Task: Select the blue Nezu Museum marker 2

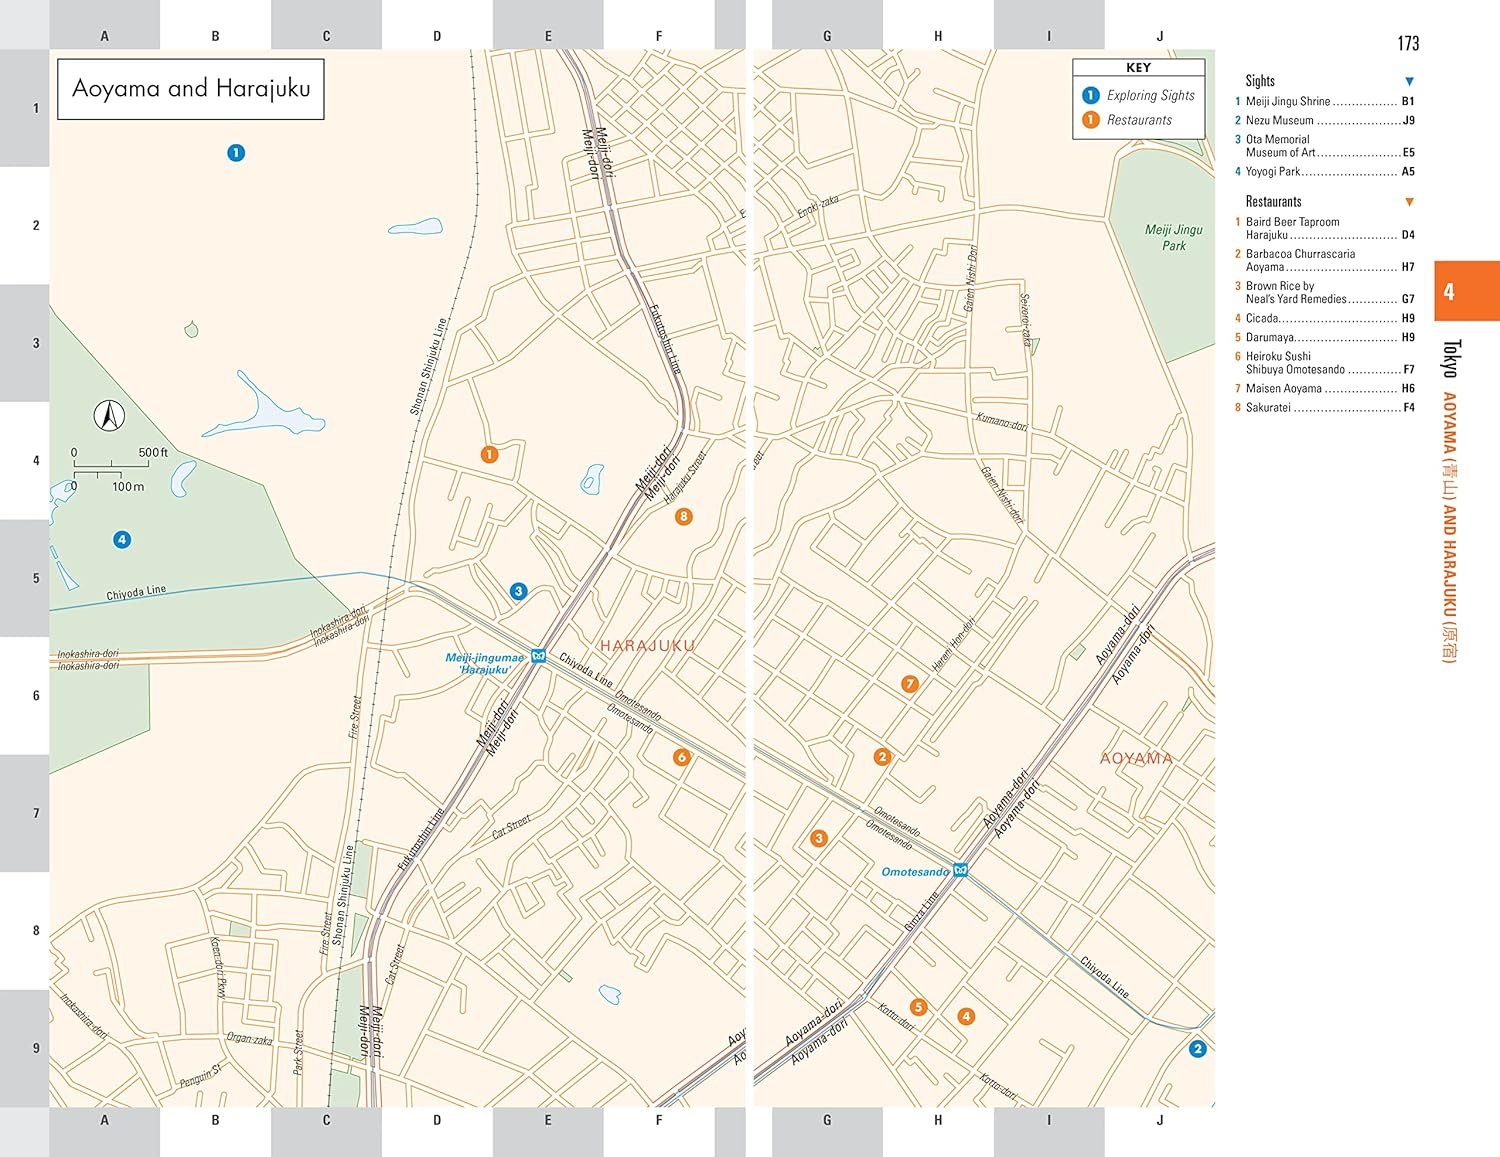Action: click(x=1197, y=1049)
